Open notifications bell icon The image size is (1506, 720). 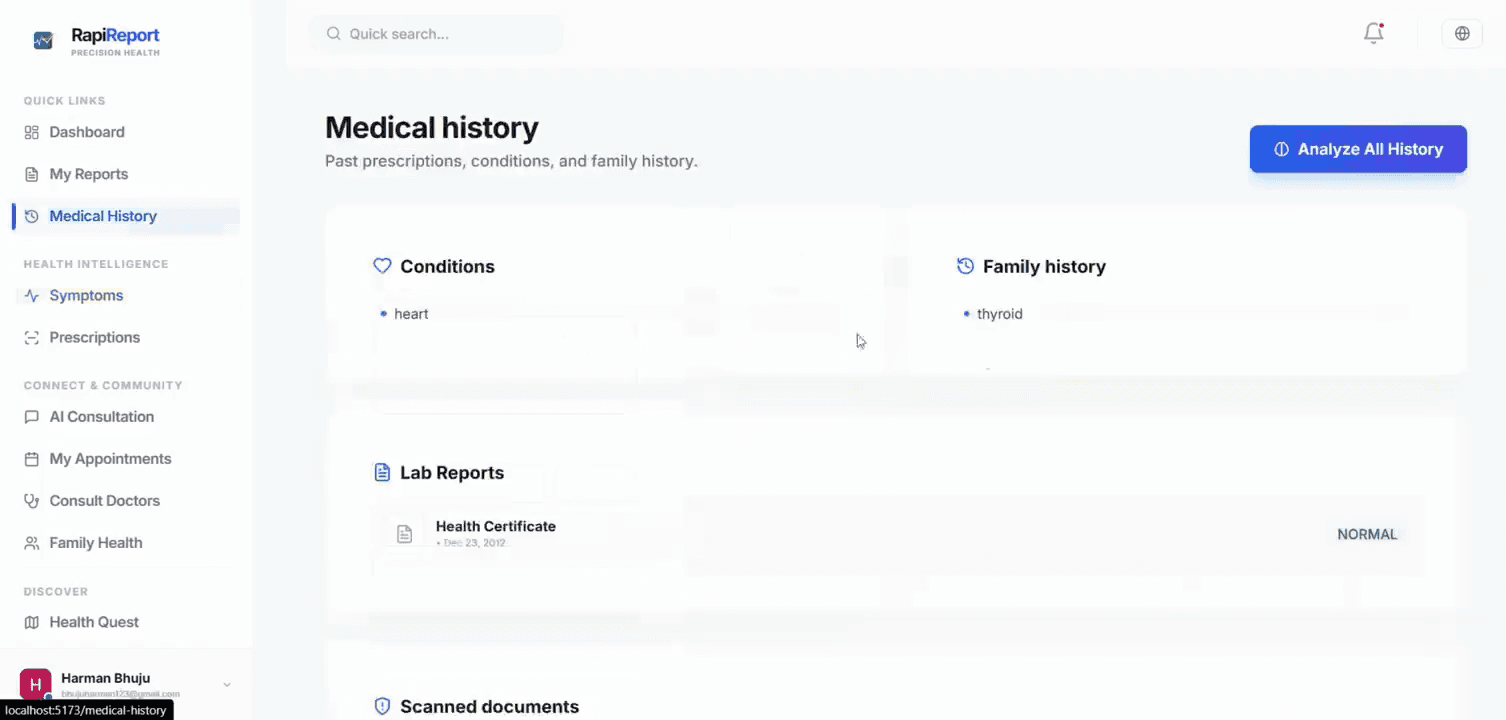point(1374,33)
